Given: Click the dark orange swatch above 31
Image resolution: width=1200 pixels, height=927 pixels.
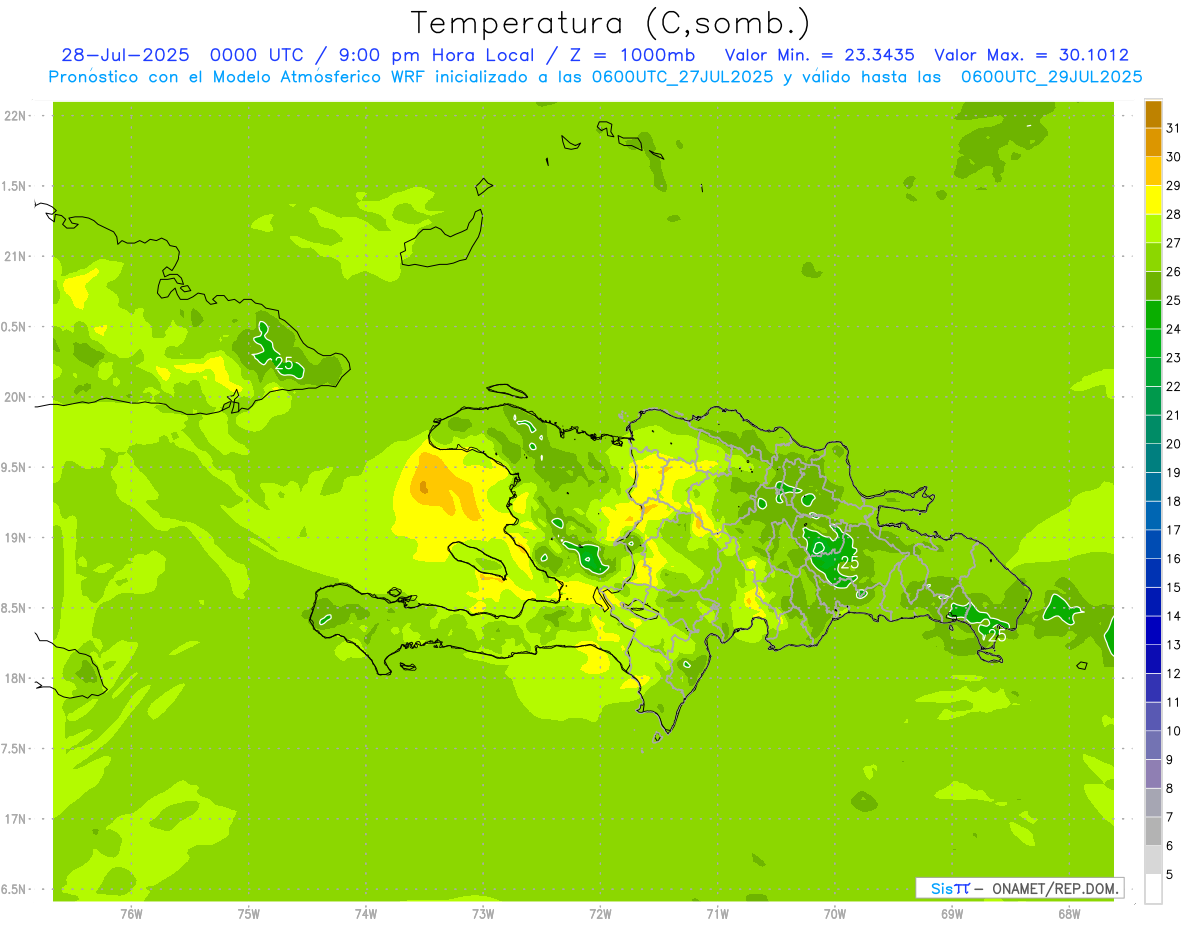Looking at the screenshot, I should (1153, 114).
